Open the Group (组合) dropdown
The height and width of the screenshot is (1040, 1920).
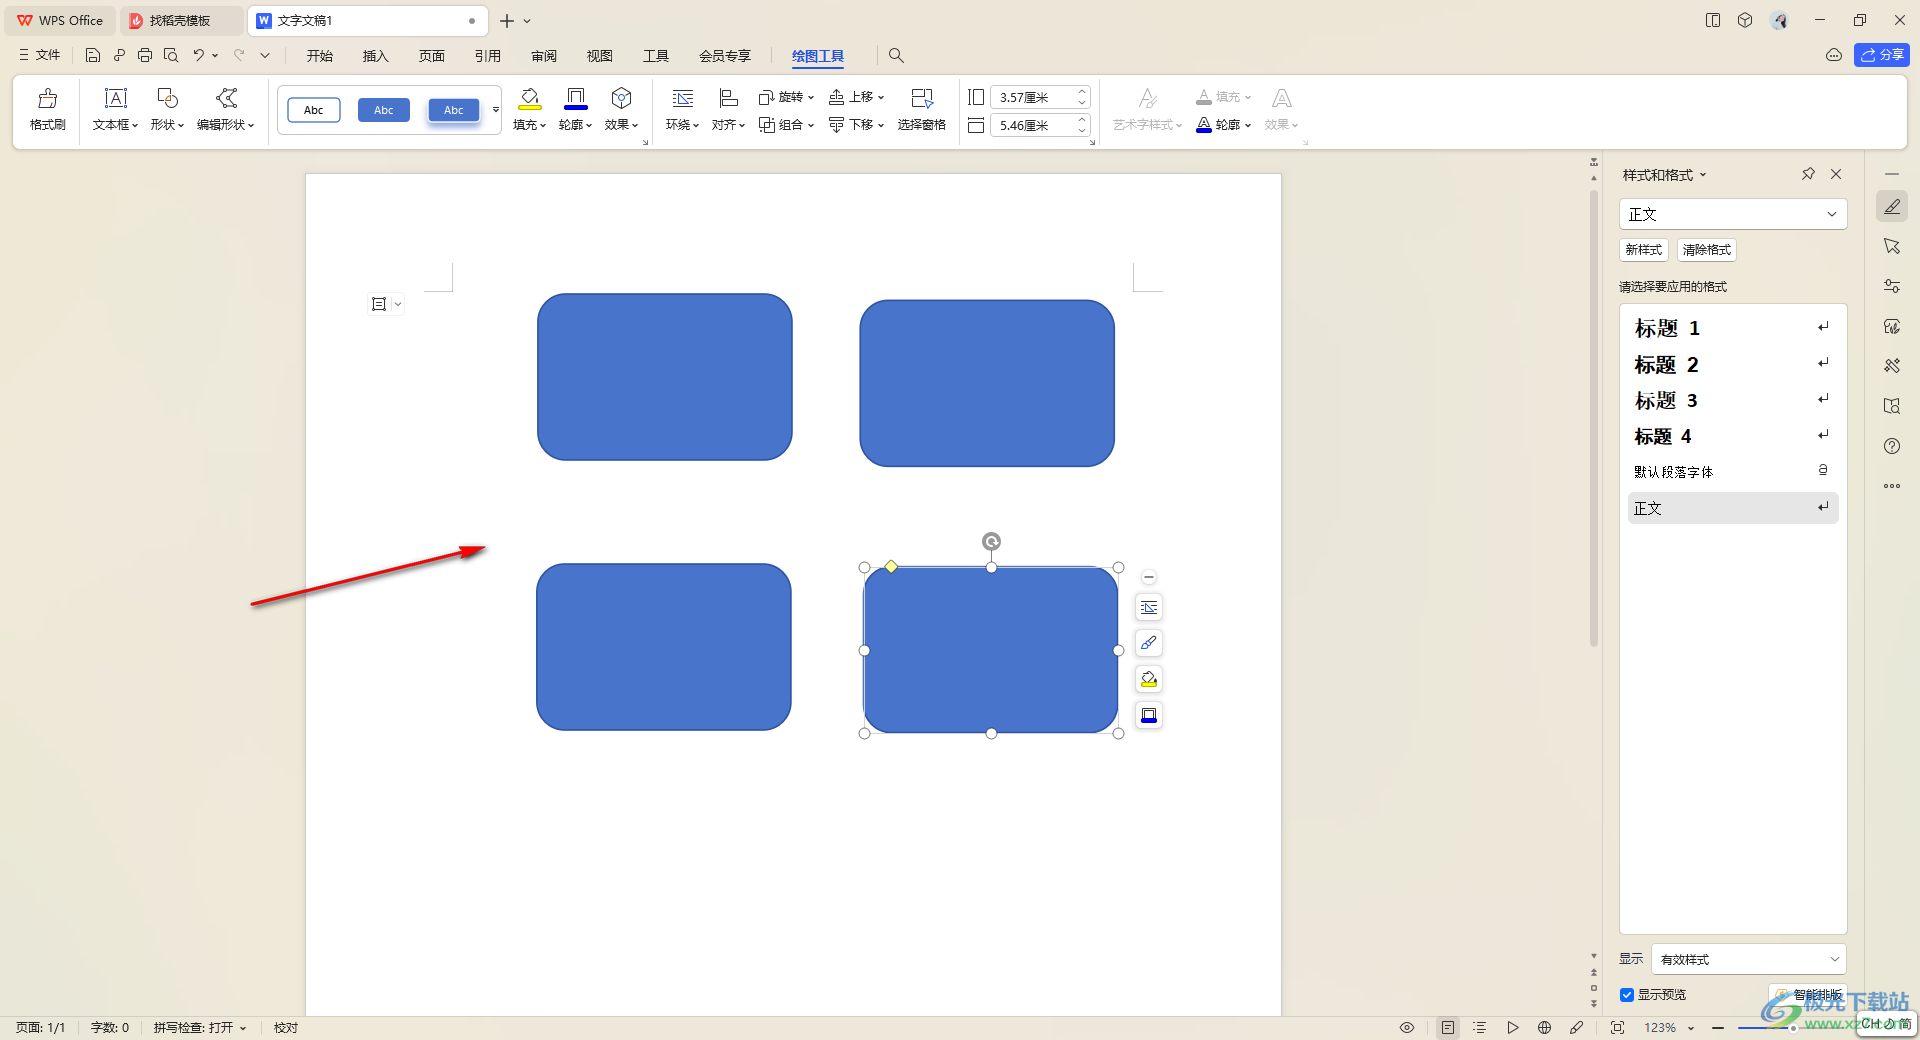click(786, 125)
